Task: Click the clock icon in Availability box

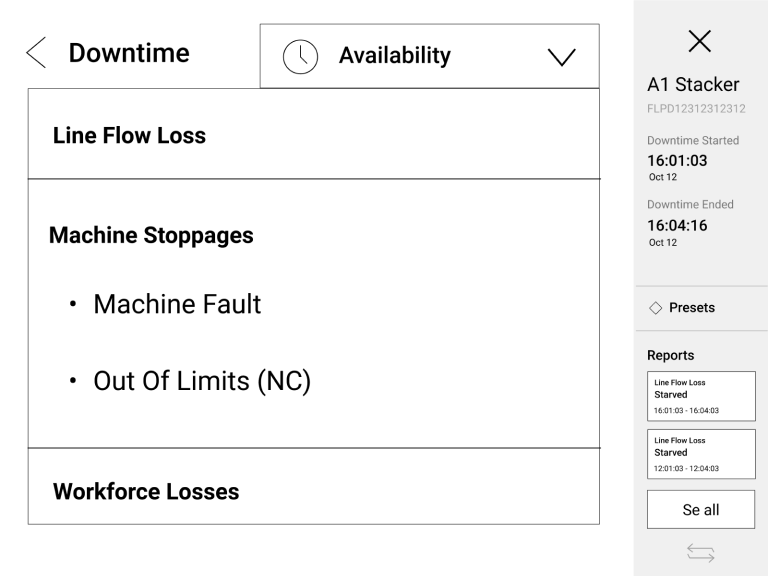Action: click(x=299, y=56)
